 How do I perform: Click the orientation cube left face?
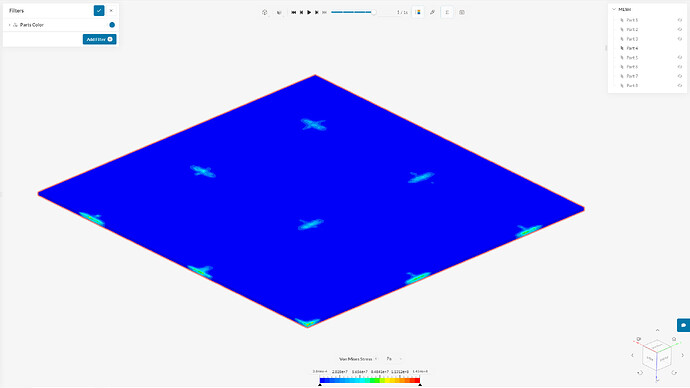pos(650,359)
